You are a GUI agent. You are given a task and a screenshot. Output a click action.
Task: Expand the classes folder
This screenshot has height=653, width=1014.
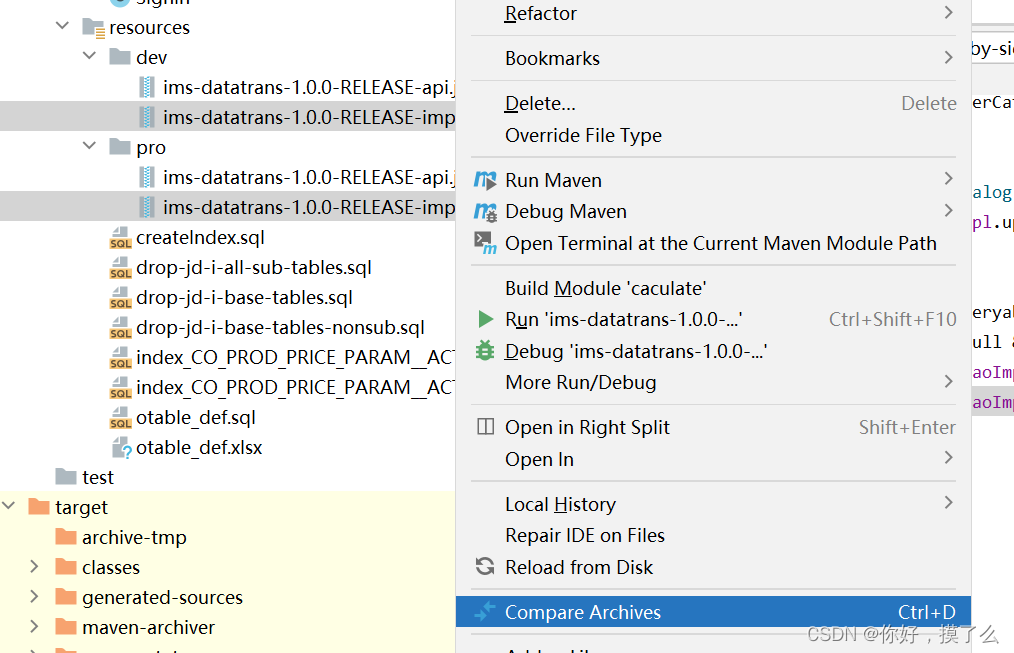[x=35, y=566]
